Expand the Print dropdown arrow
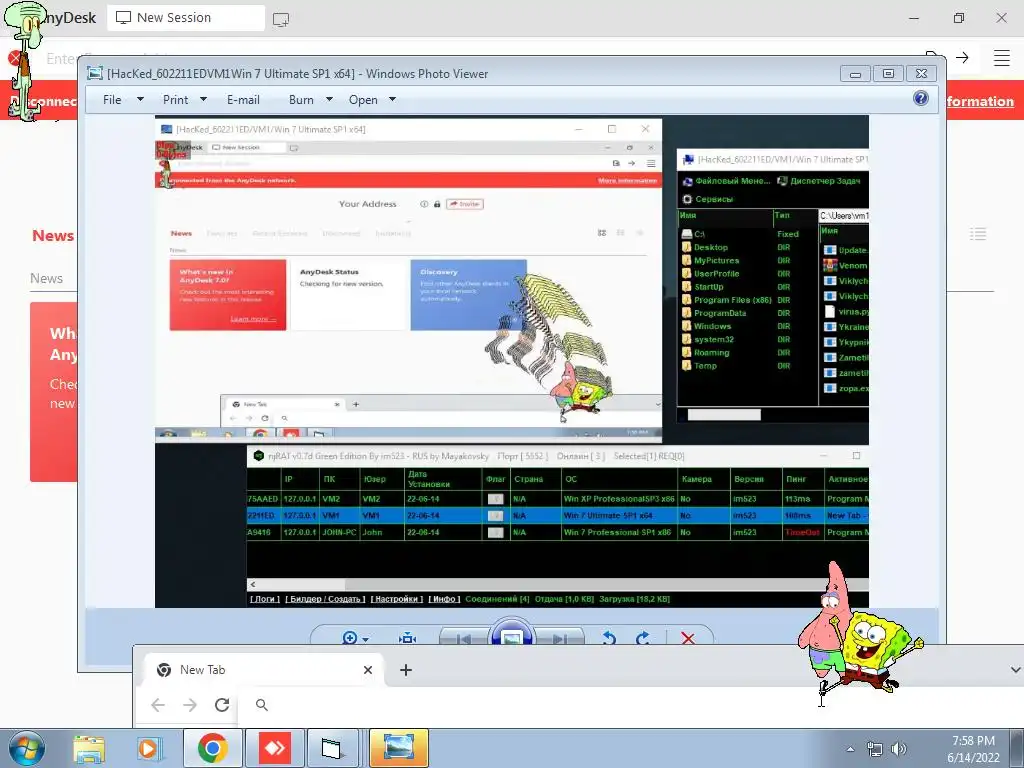 203,99
